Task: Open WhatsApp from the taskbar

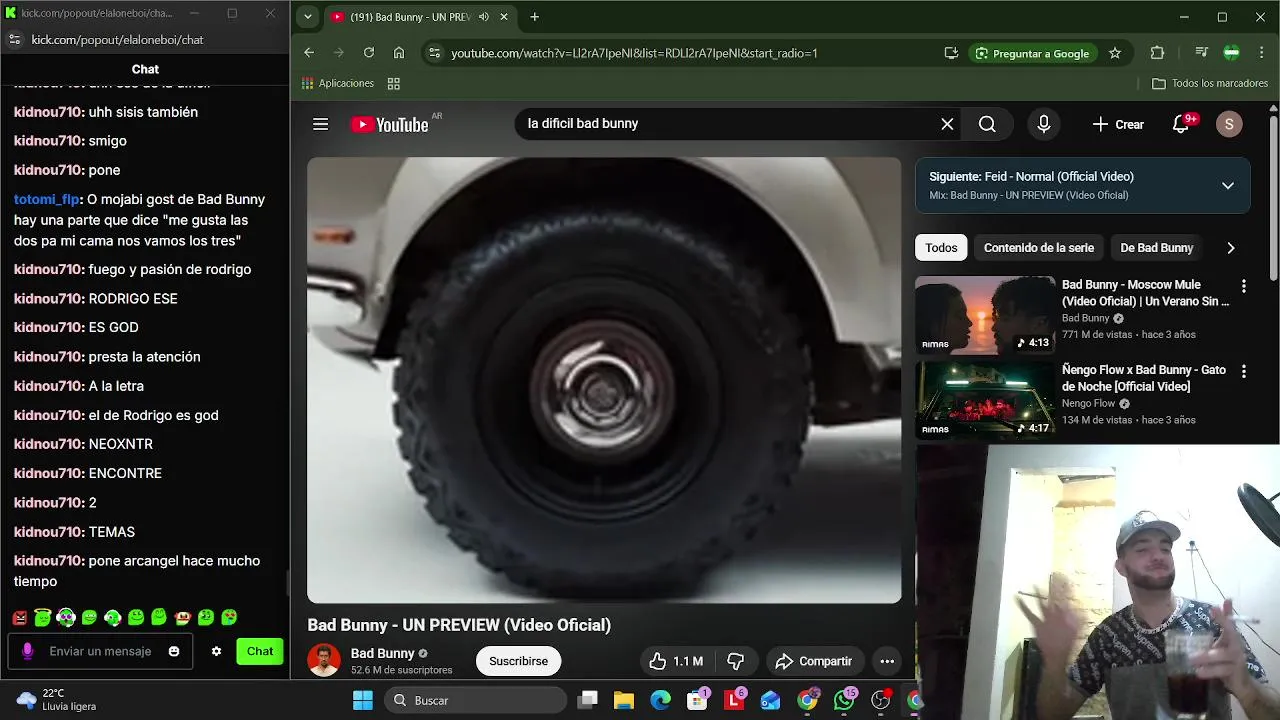Action: tap(844, 700)
